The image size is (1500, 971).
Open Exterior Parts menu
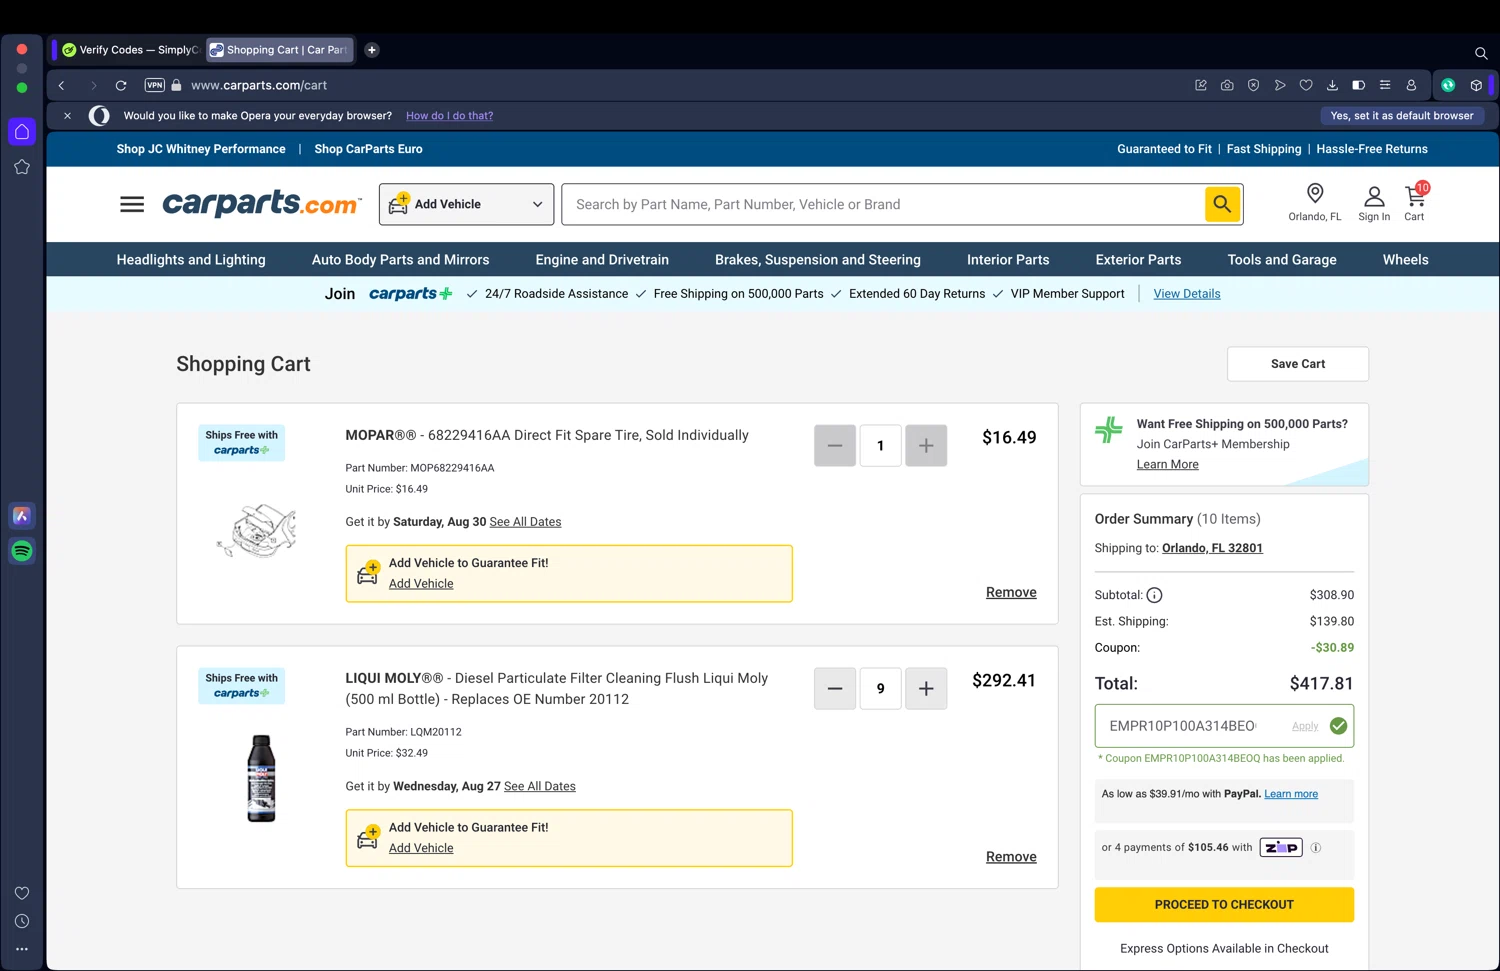[x=1138, y=260]
